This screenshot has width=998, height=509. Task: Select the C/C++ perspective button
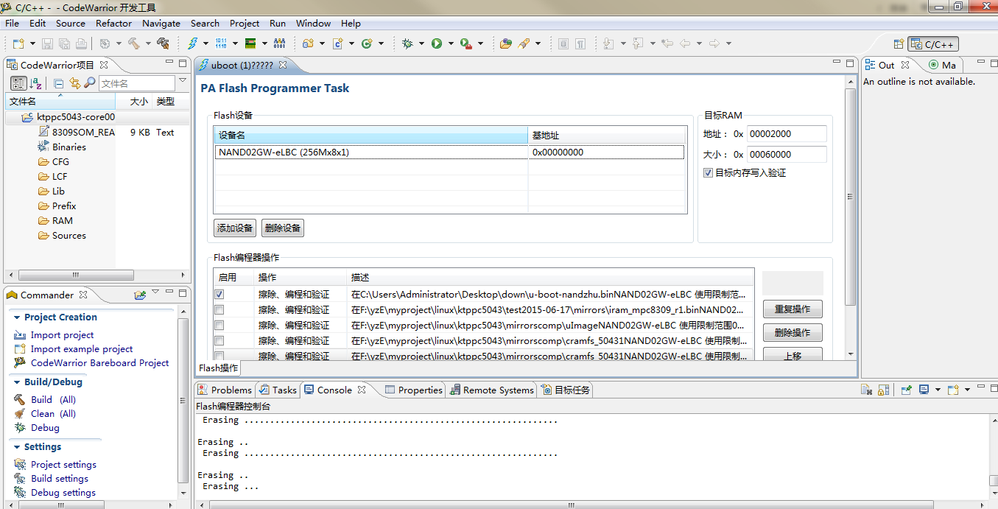pyautogui.click(x=933, y=45)
